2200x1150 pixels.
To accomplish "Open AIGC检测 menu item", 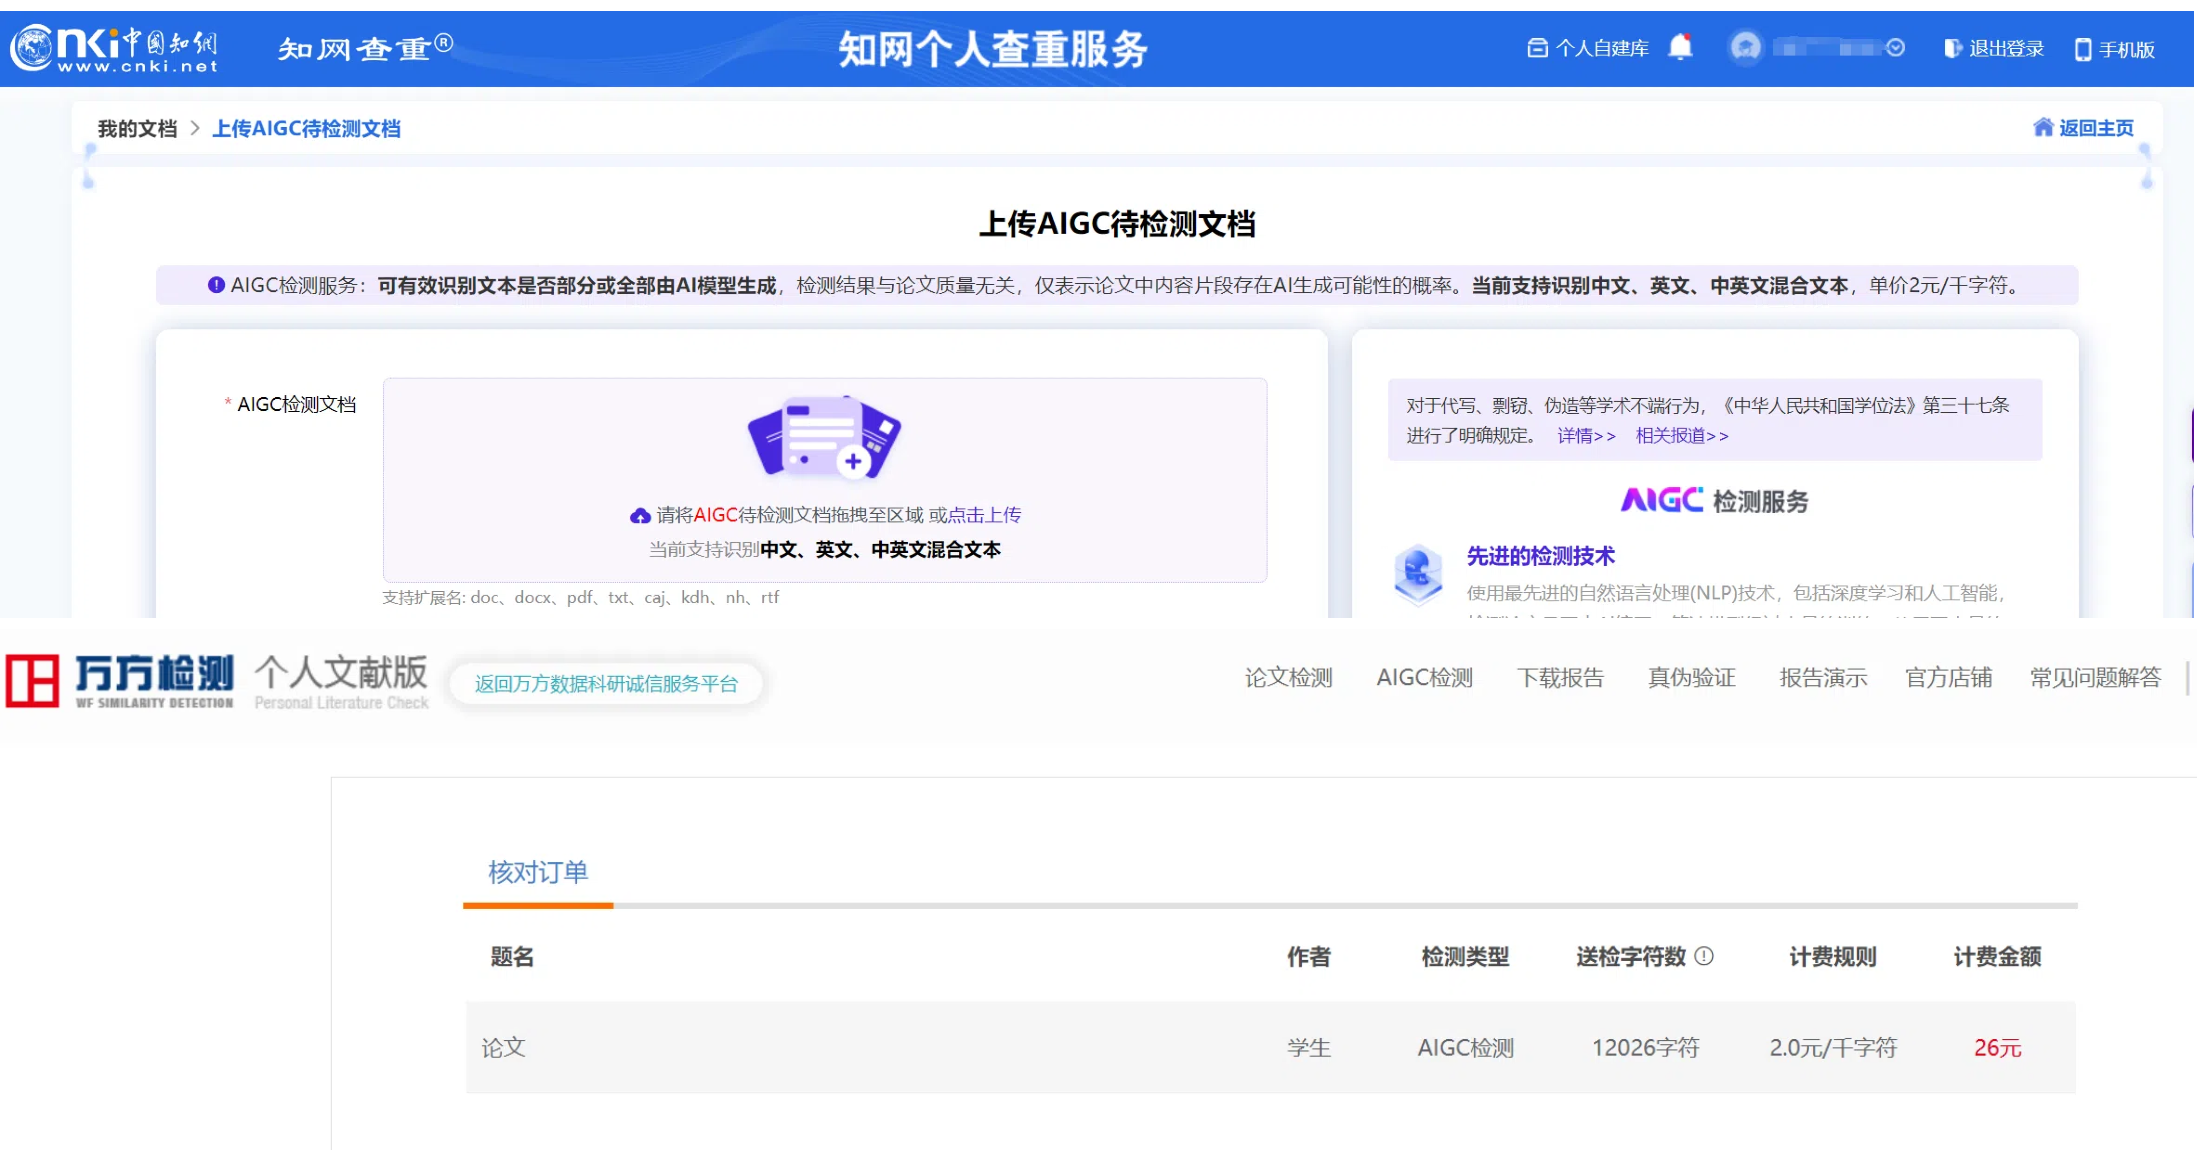I will point(1425,678).
